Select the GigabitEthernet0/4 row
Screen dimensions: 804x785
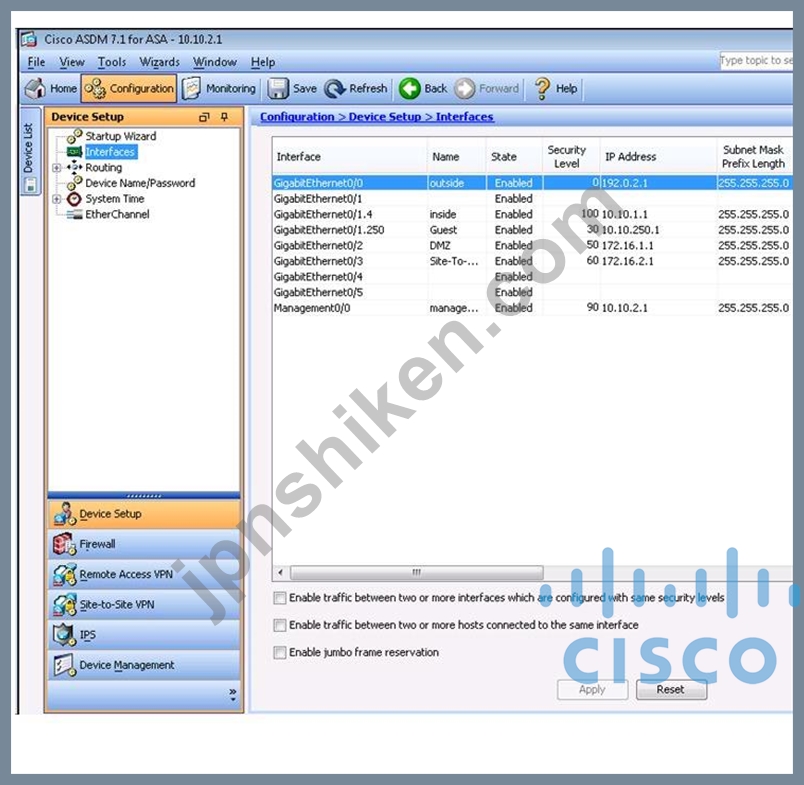(532, 277)
